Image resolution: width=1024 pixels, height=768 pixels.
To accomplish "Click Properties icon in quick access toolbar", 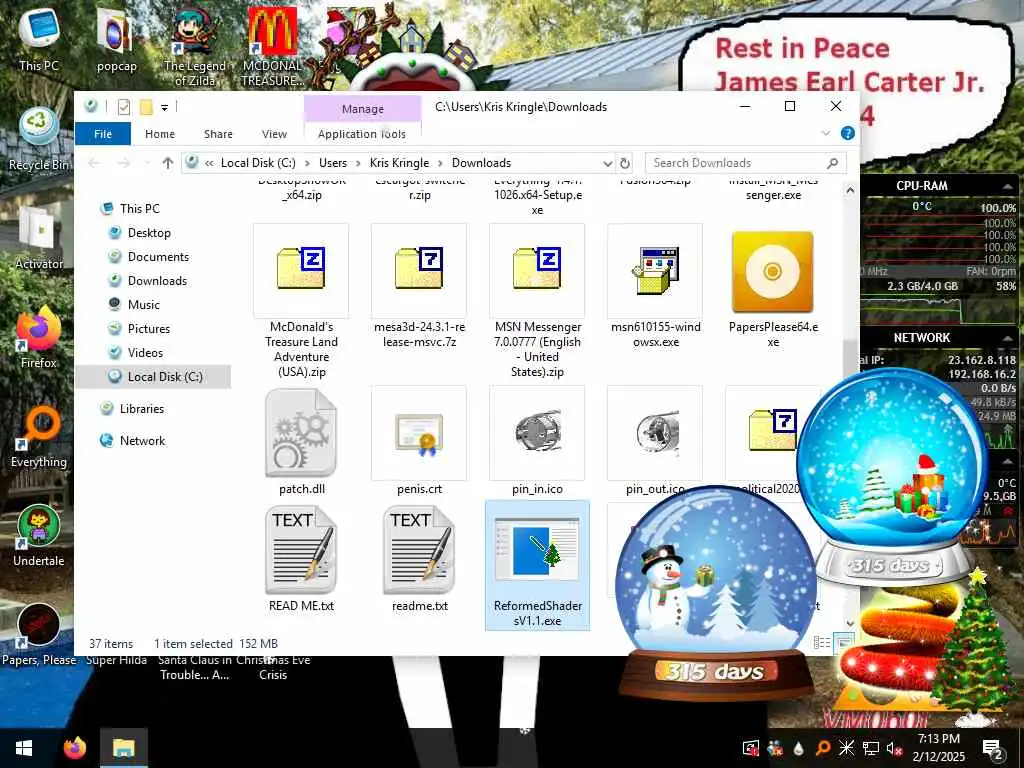I will tap(123, 107).
